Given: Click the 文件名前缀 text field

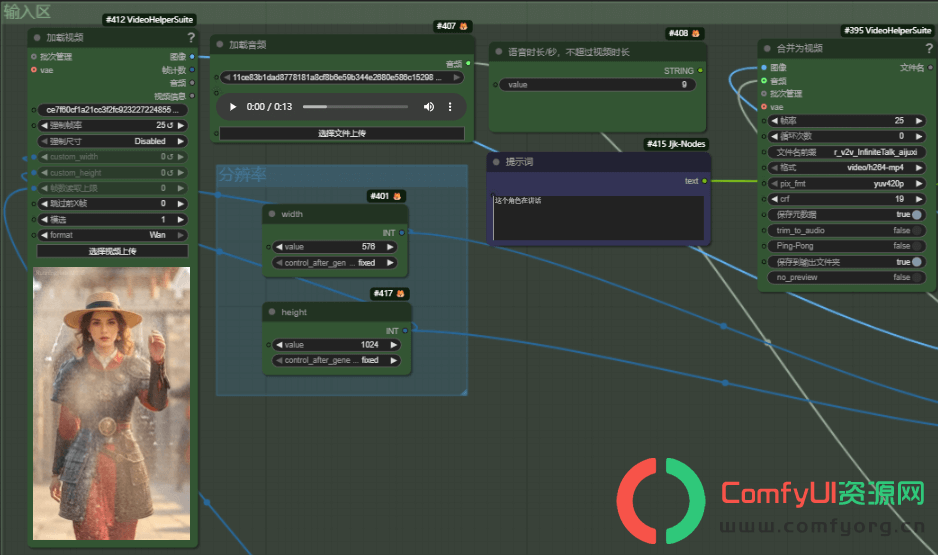Looking at the screenshot, I should (x=846, y=152).
